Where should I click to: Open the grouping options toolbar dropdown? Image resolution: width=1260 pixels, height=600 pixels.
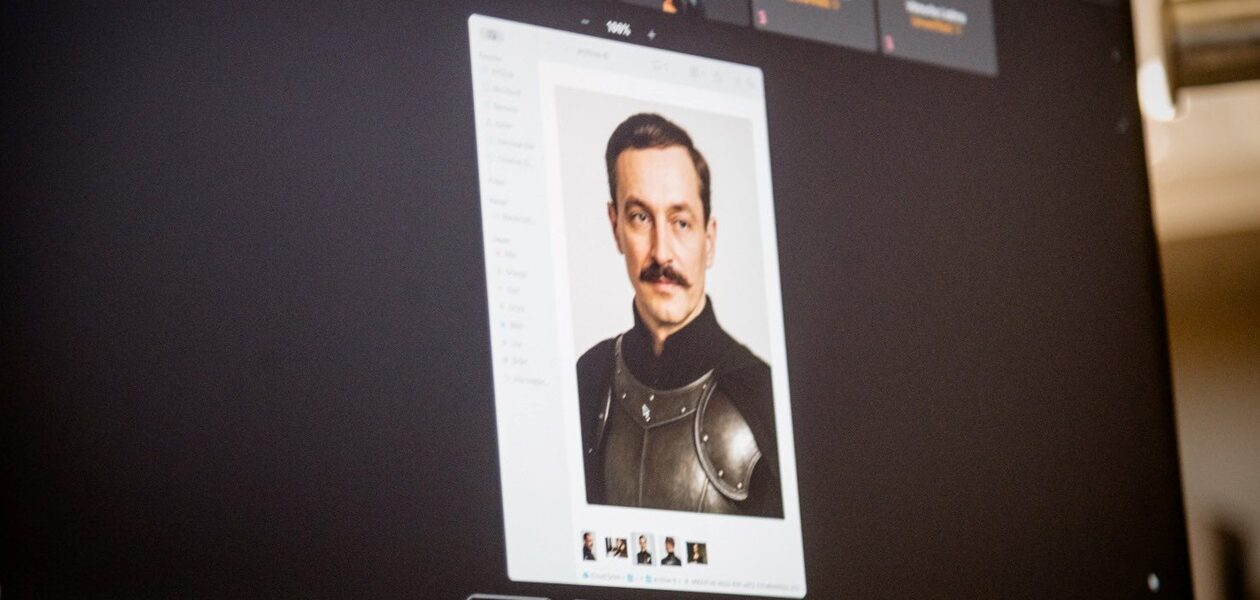tap(697, 72)
